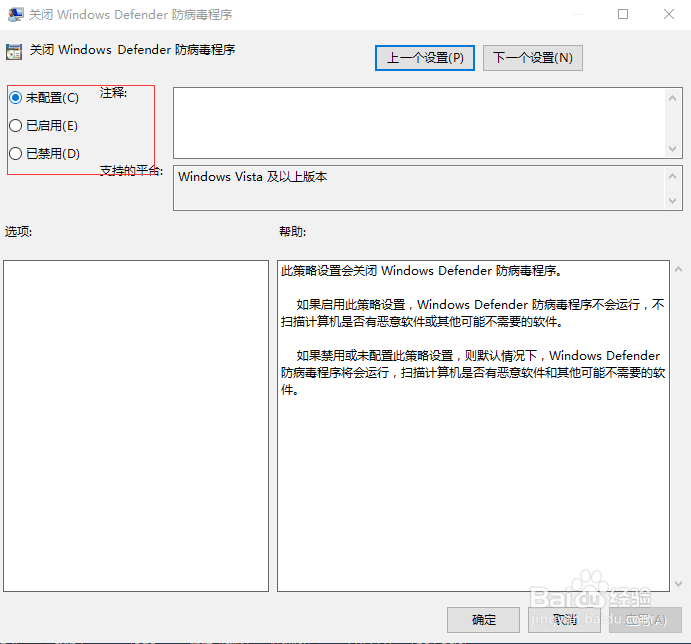Click the comment box scroll up arrow

pos(672,98)
